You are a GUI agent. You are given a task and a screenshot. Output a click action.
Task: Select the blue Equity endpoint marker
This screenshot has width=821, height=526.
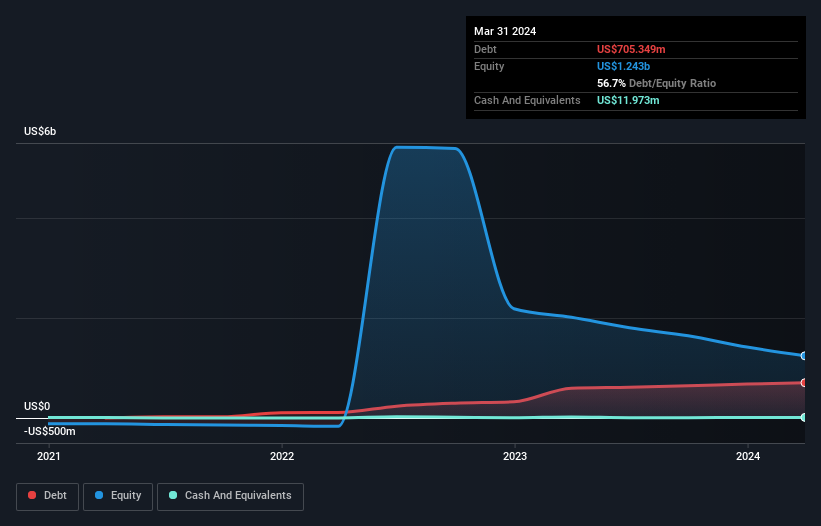click(803, 356)
